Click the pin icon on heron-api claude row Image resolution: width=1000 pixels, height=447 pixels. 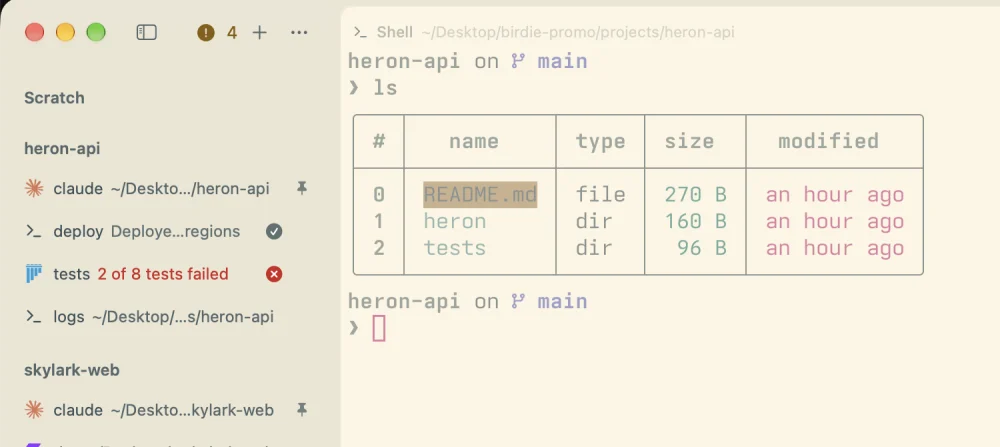[x=302, y=188]
